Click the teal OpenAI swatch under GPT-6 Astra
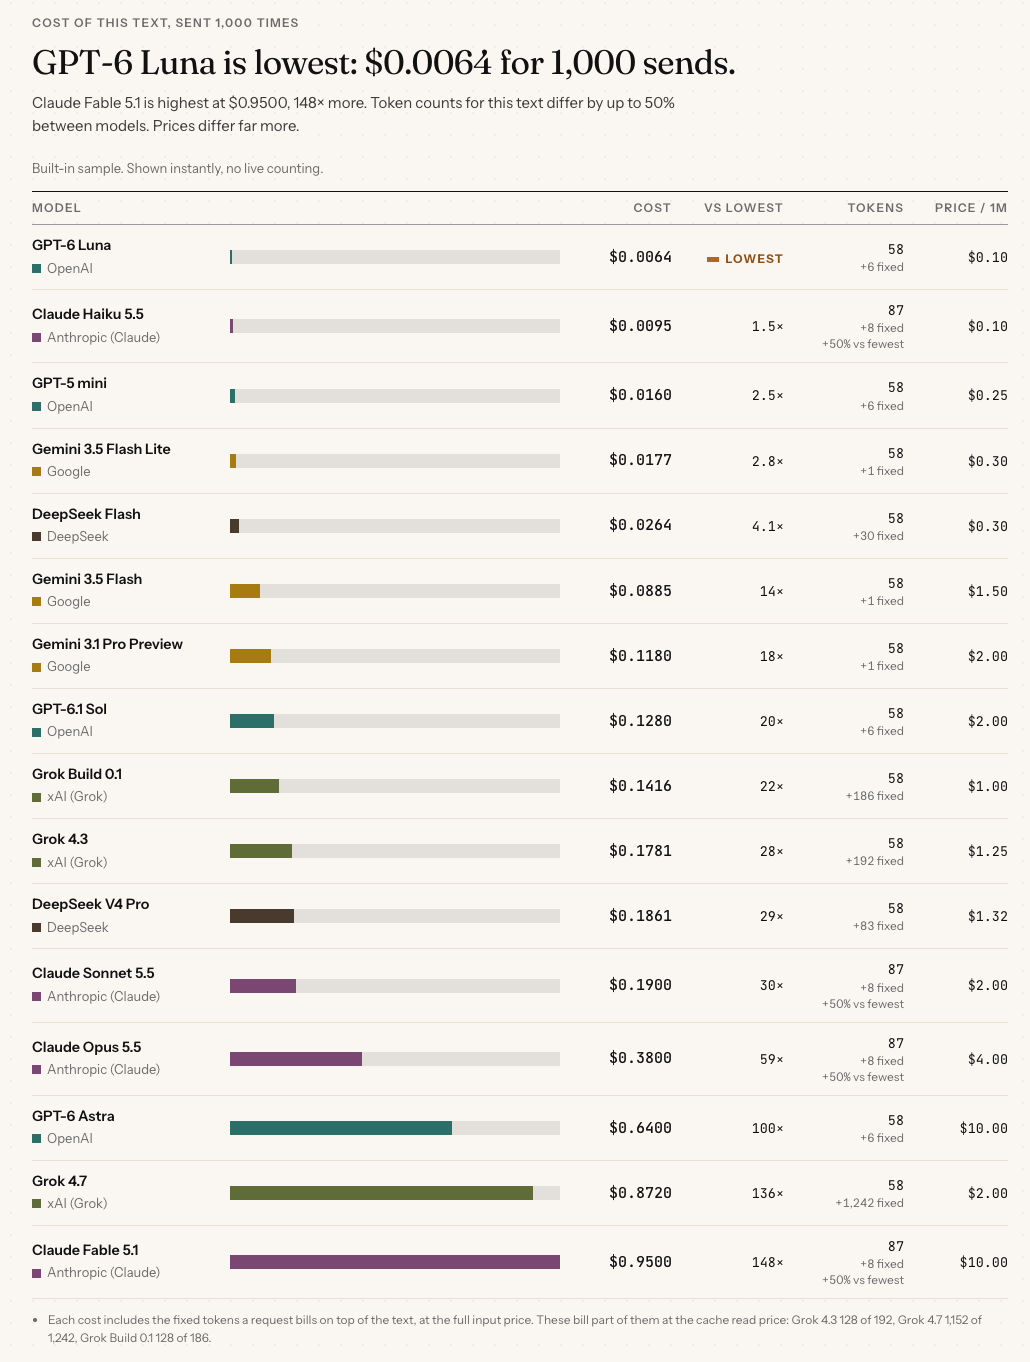This screenshot has width=1030, height=1362. point(37,1139)
